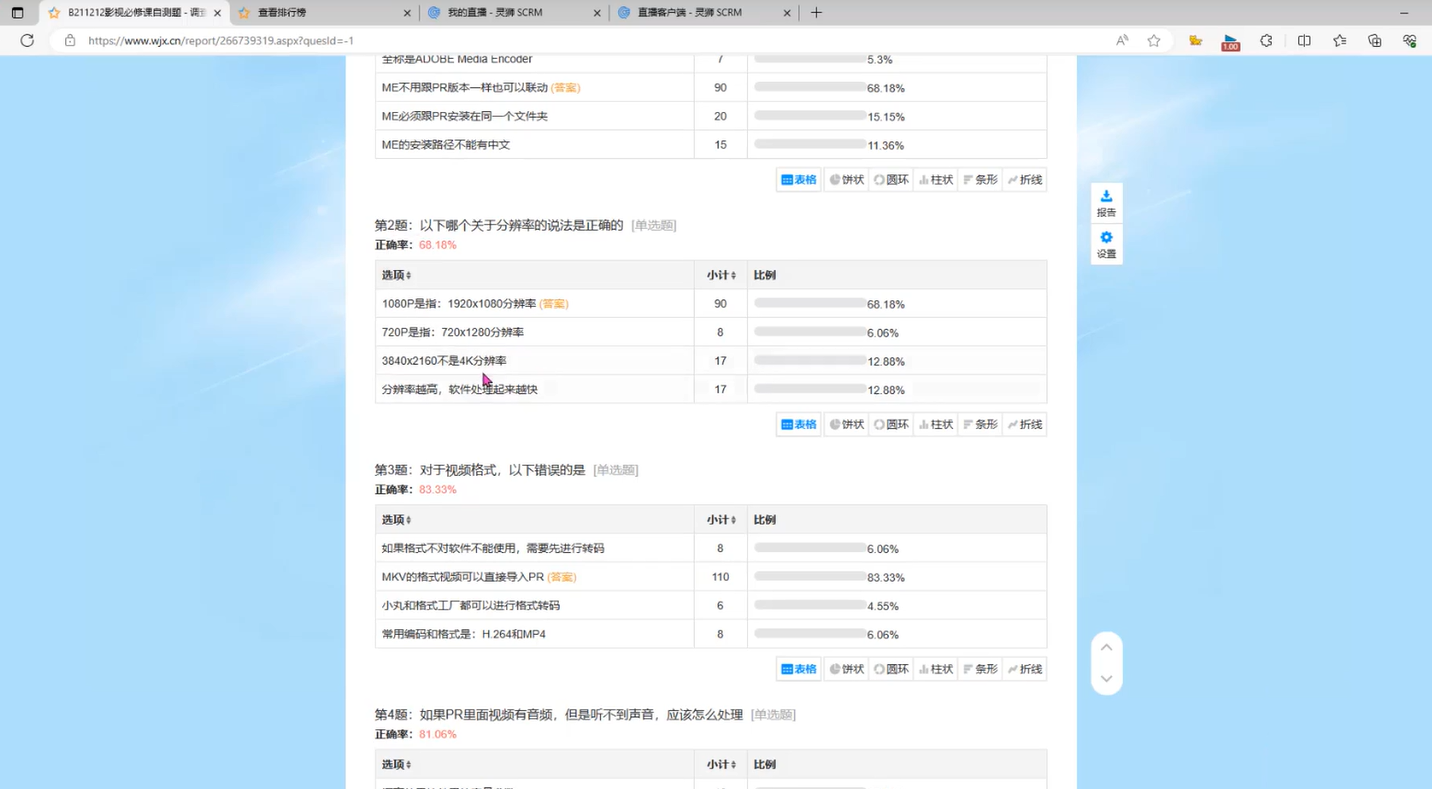Open the tab actions menu icon

click(17, 13)
